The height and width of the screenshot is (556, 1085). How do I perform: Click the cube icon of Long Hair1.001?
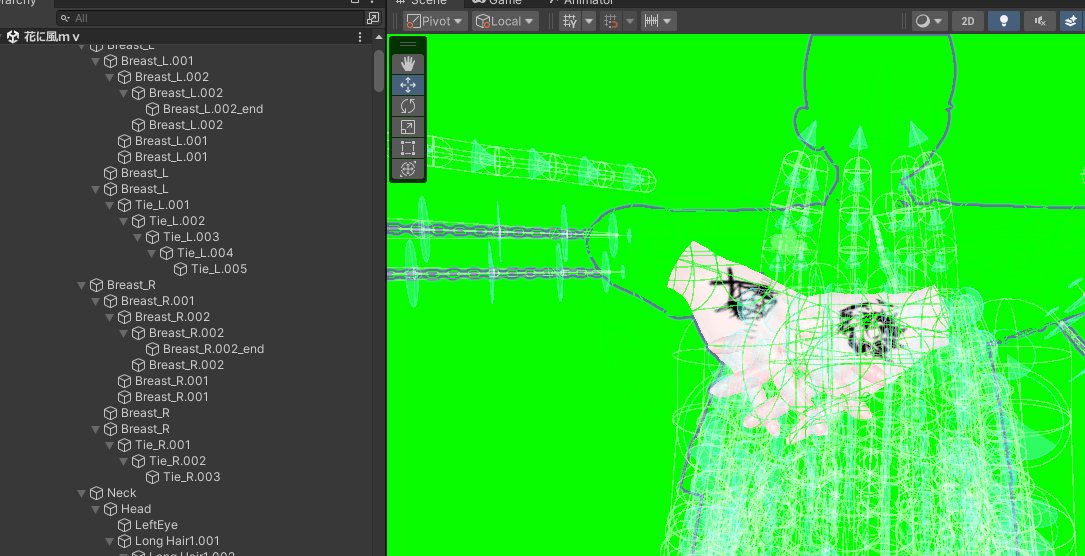pyautogui.click(x=125, y=541)
